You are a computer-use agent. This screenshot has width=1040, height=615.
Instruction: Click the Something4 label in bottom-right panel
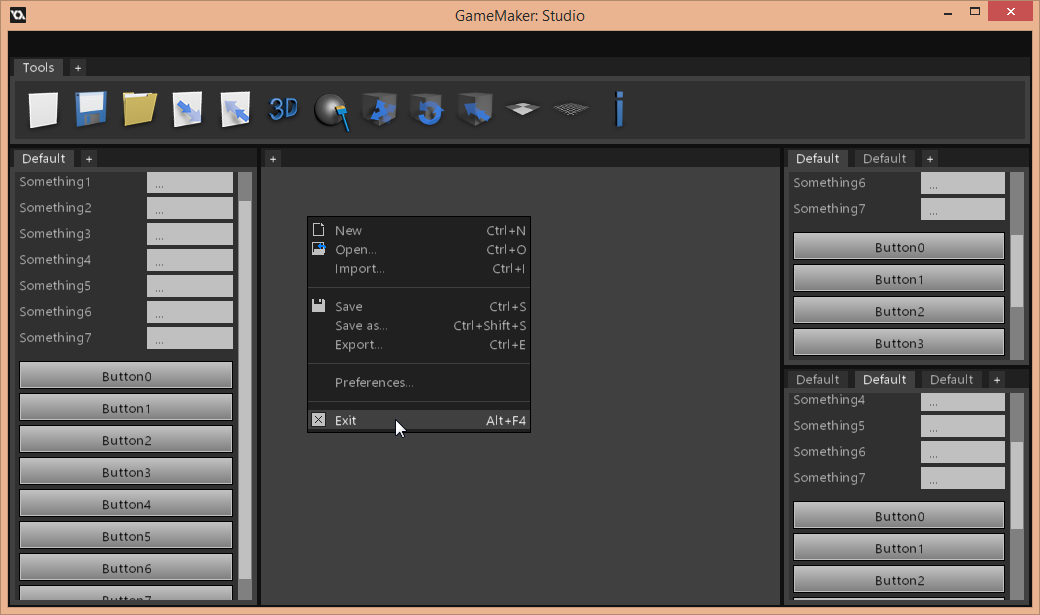(x=829, y=400)
